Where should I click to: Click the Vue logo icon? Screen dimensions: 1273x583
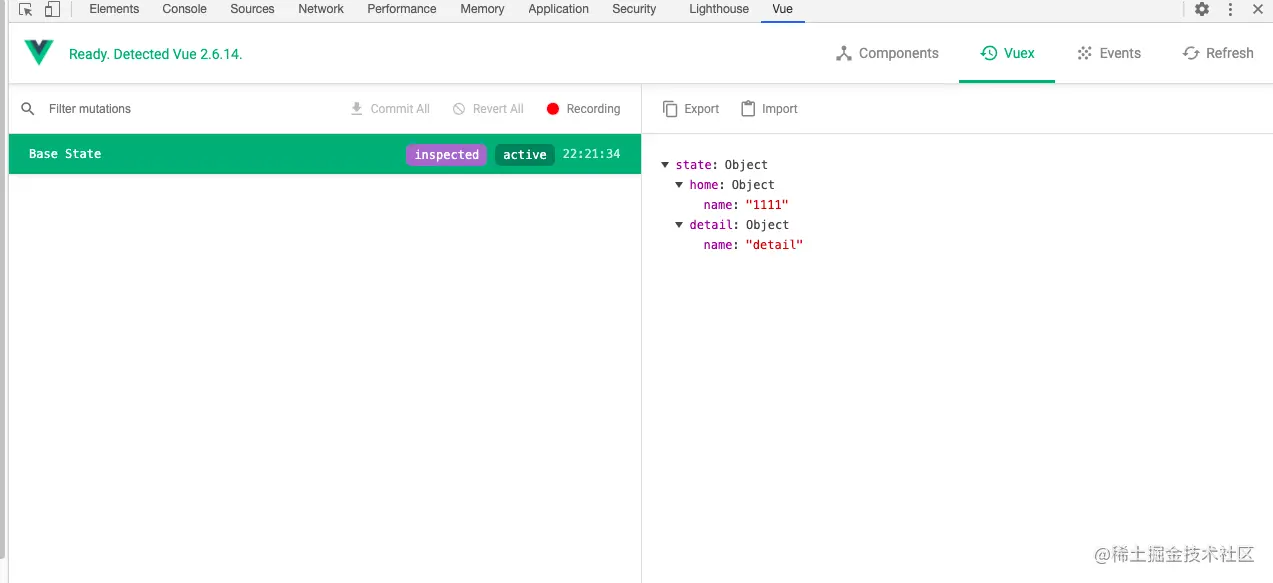[39, 53]
